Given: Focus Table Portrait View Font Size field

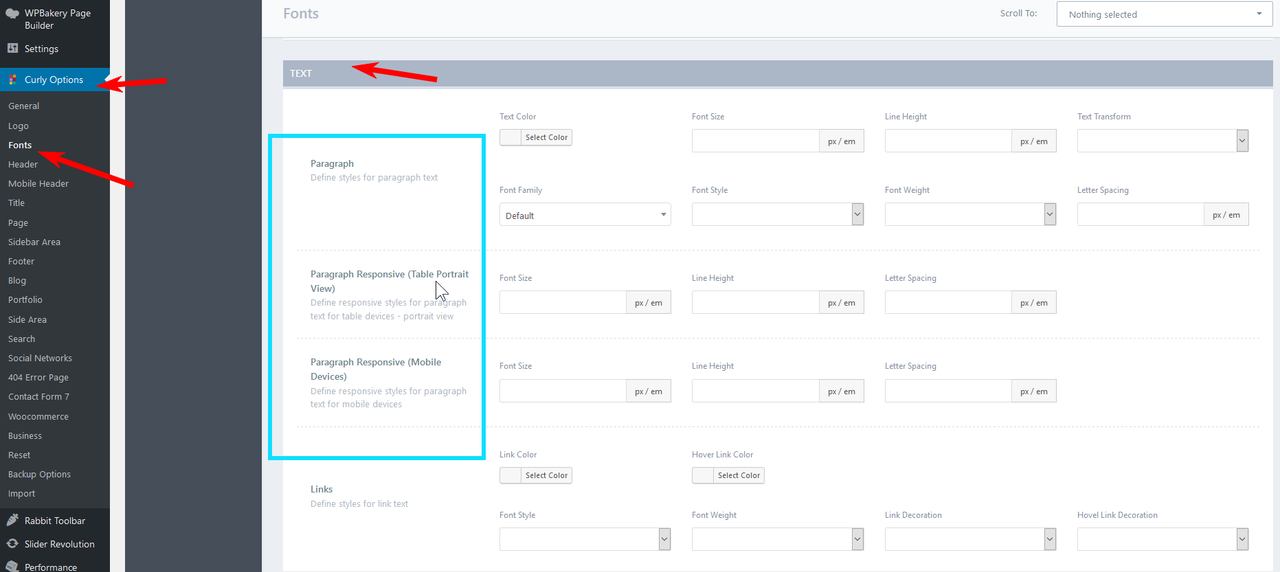Looking at the screenshot, I should click(563, 302).
